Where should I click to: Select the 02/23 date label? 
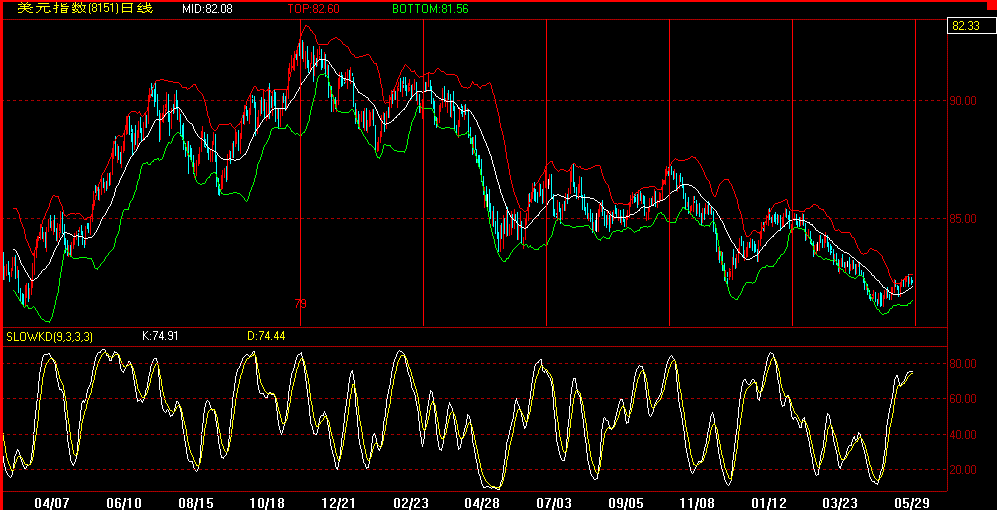pos(411,502)
